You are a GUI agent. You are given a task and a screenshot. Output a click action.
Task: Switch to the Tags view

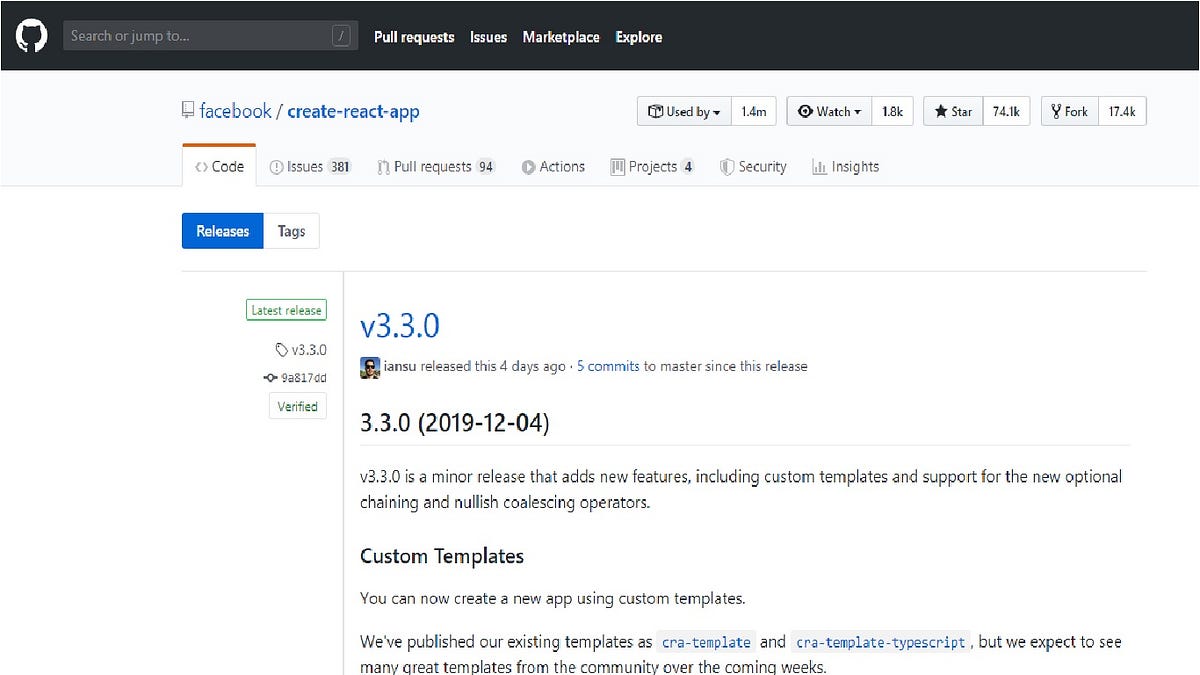291,231
